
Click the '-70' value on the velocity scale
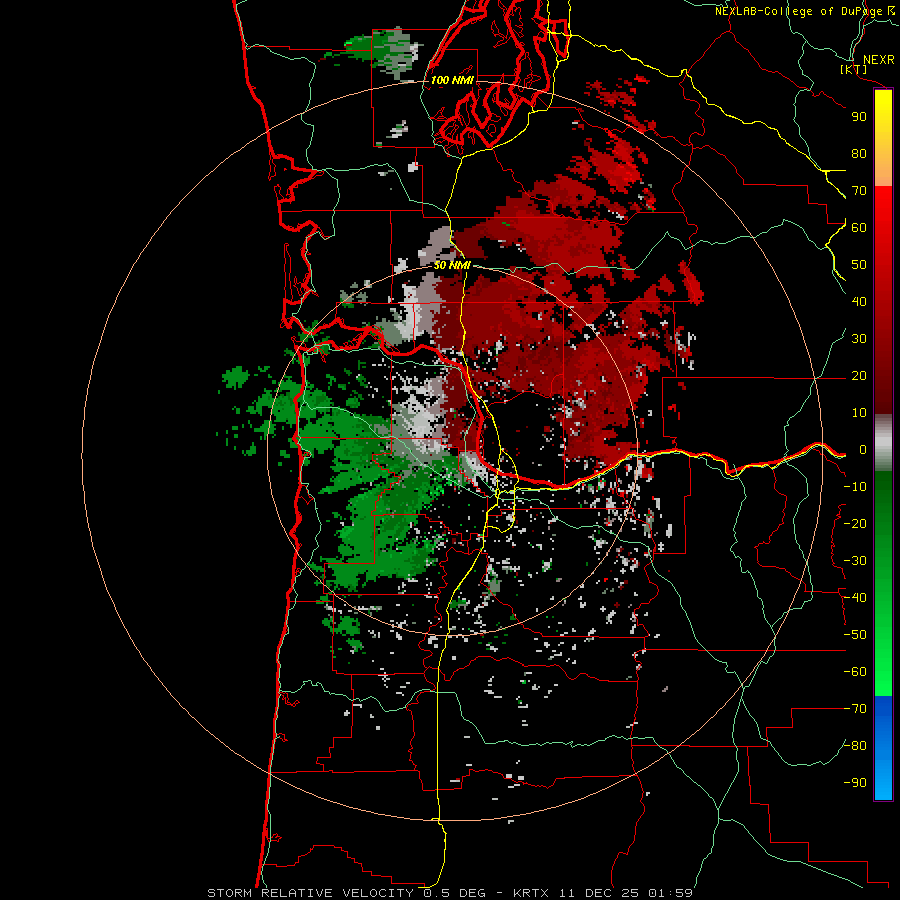click(855, 709)
